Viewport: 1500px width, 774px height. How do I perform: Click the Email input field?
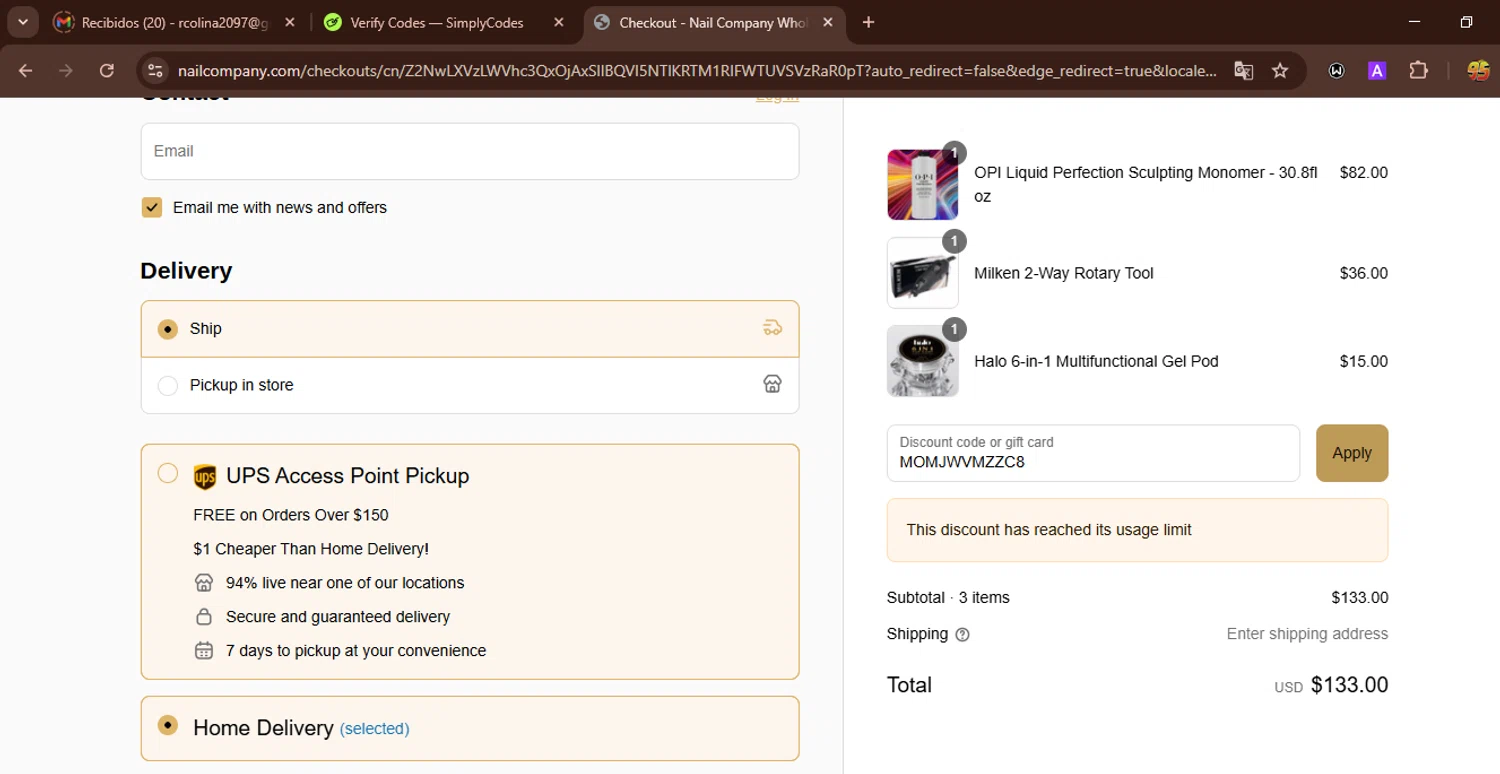470,151
